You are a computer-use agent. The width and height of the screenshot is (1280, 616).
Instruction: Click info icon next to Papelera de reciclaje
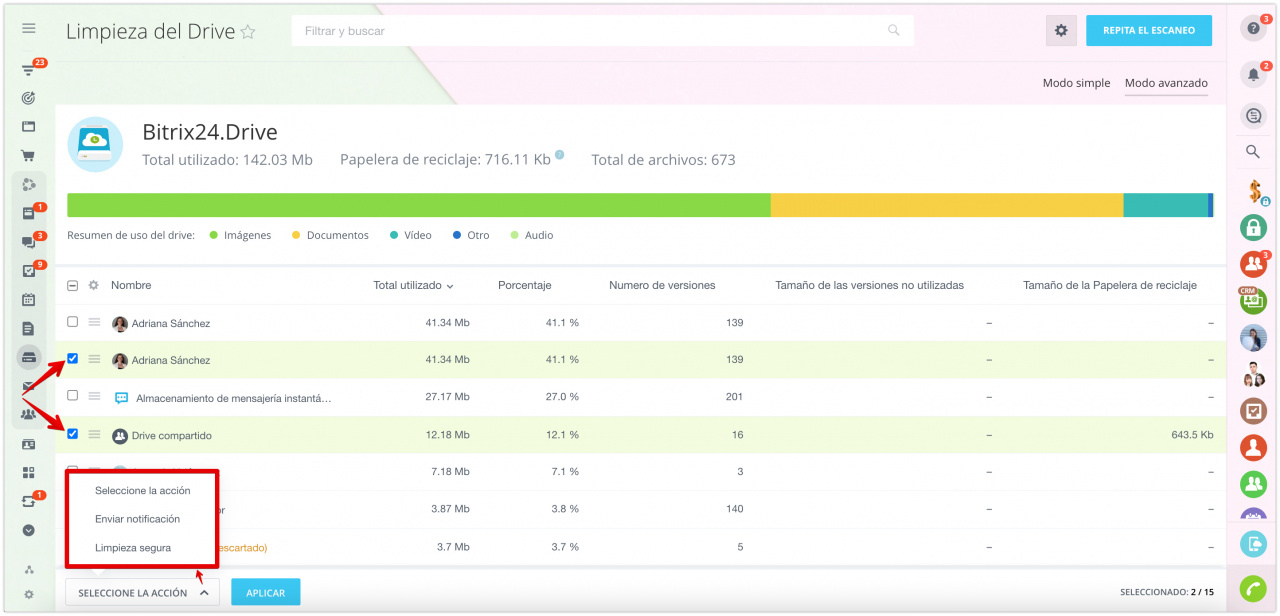(x=560, y=155)
